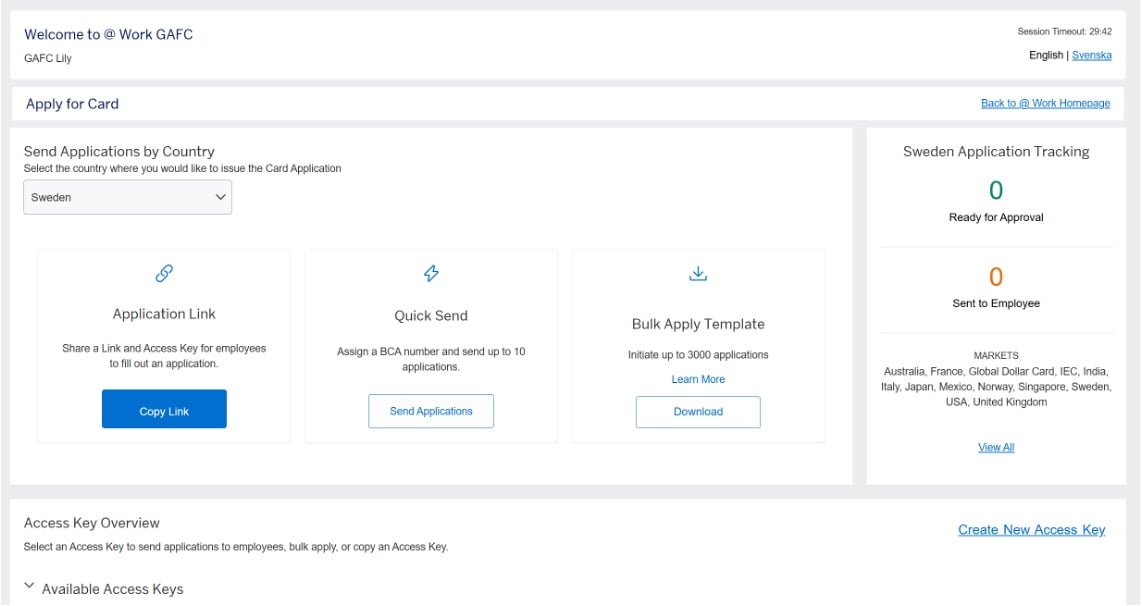The height and width of the screenshot is (606, 1142).
Task: Open the Learn More link
Action: 698,379
